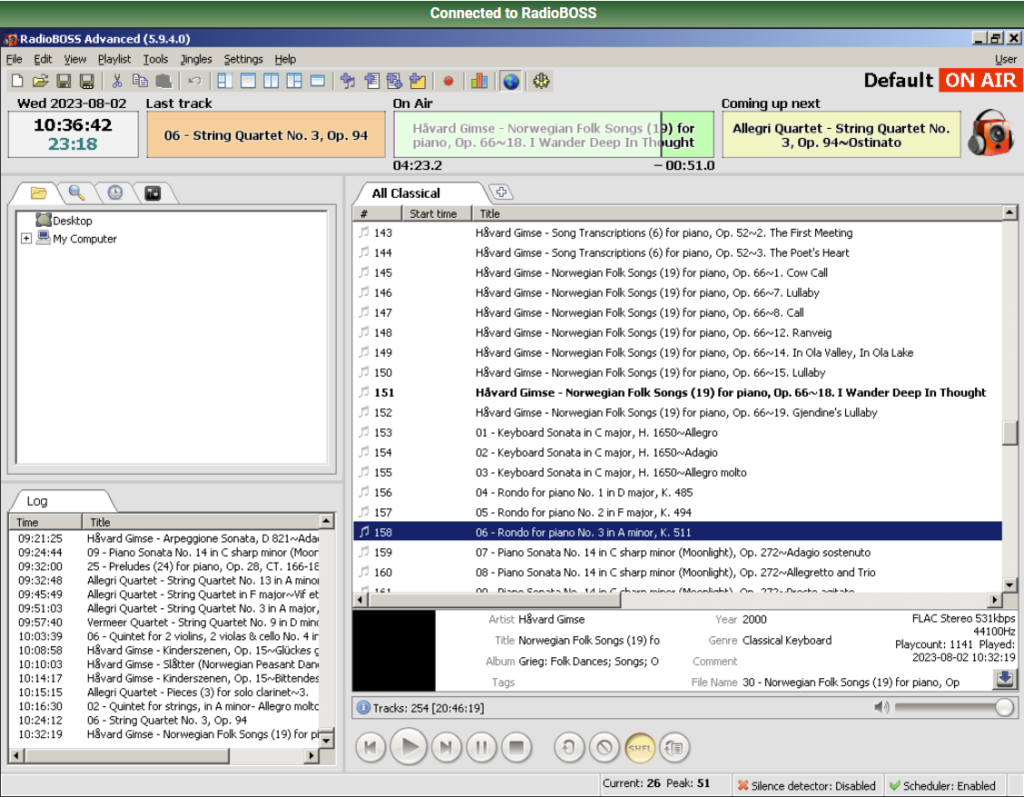The height and width of the screenshot is (797, 1024).
Task: Mute audio with the speaker icon
Action: tap(881, 707)
